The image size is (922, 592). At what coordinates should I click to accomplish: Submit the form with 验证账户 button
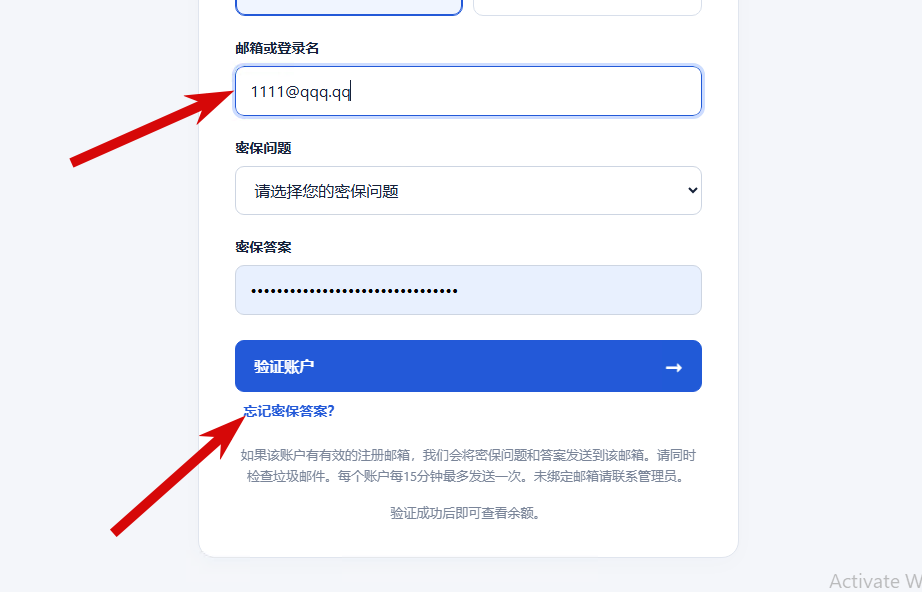tap(468, 366)
